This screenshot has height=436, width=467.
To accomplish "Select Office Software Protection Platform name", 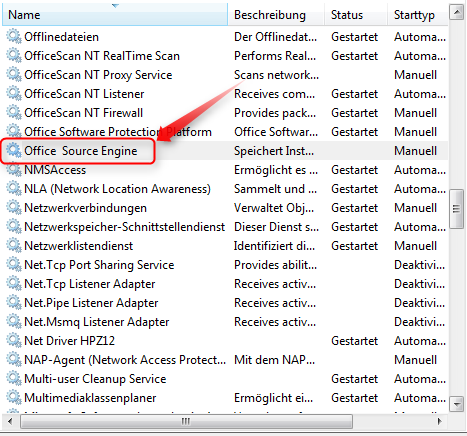I will tap(118, 132).
